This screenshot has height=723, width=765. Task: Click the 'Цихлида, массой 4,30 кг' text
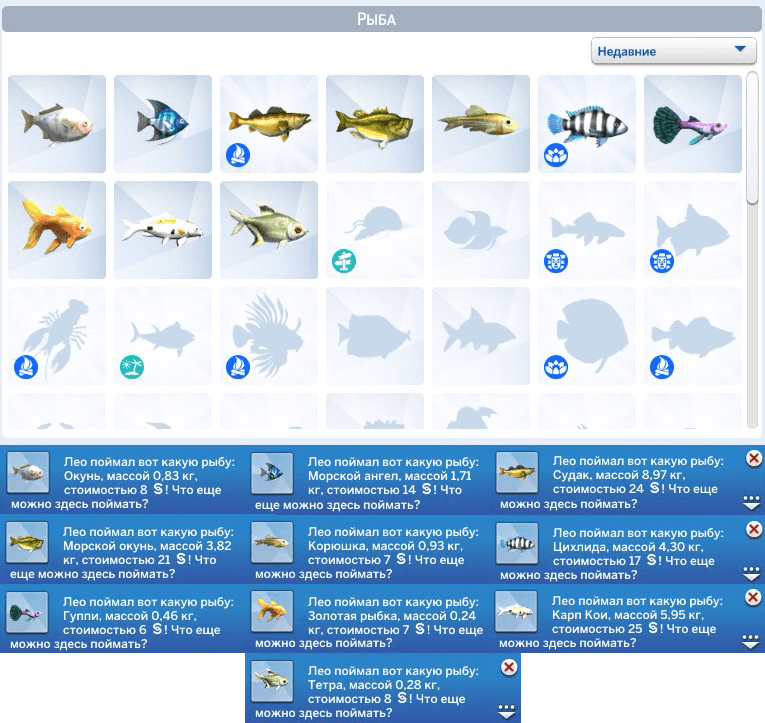coord(628,547)
